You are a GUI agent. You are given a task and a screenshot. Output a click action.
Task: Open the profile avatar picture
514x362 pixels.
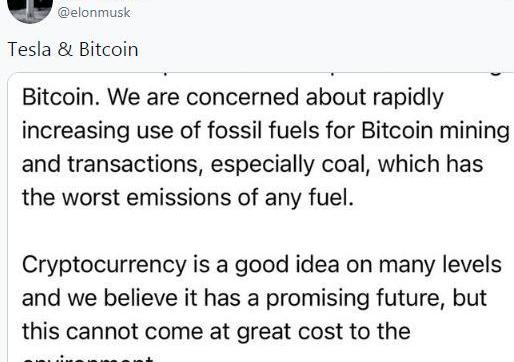coord(30,10)
